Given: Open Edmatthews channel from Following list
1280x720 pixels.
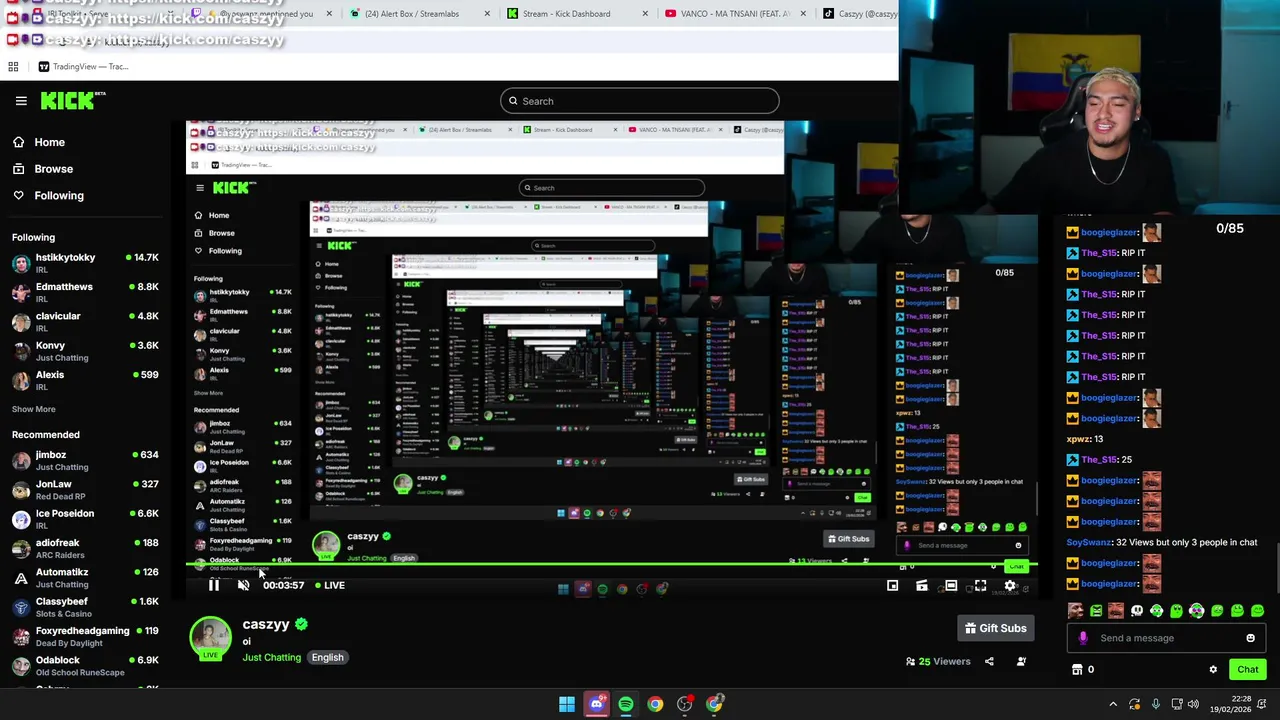Looking at the screenshot, I should pyautogui.click(x=85, y=293).
